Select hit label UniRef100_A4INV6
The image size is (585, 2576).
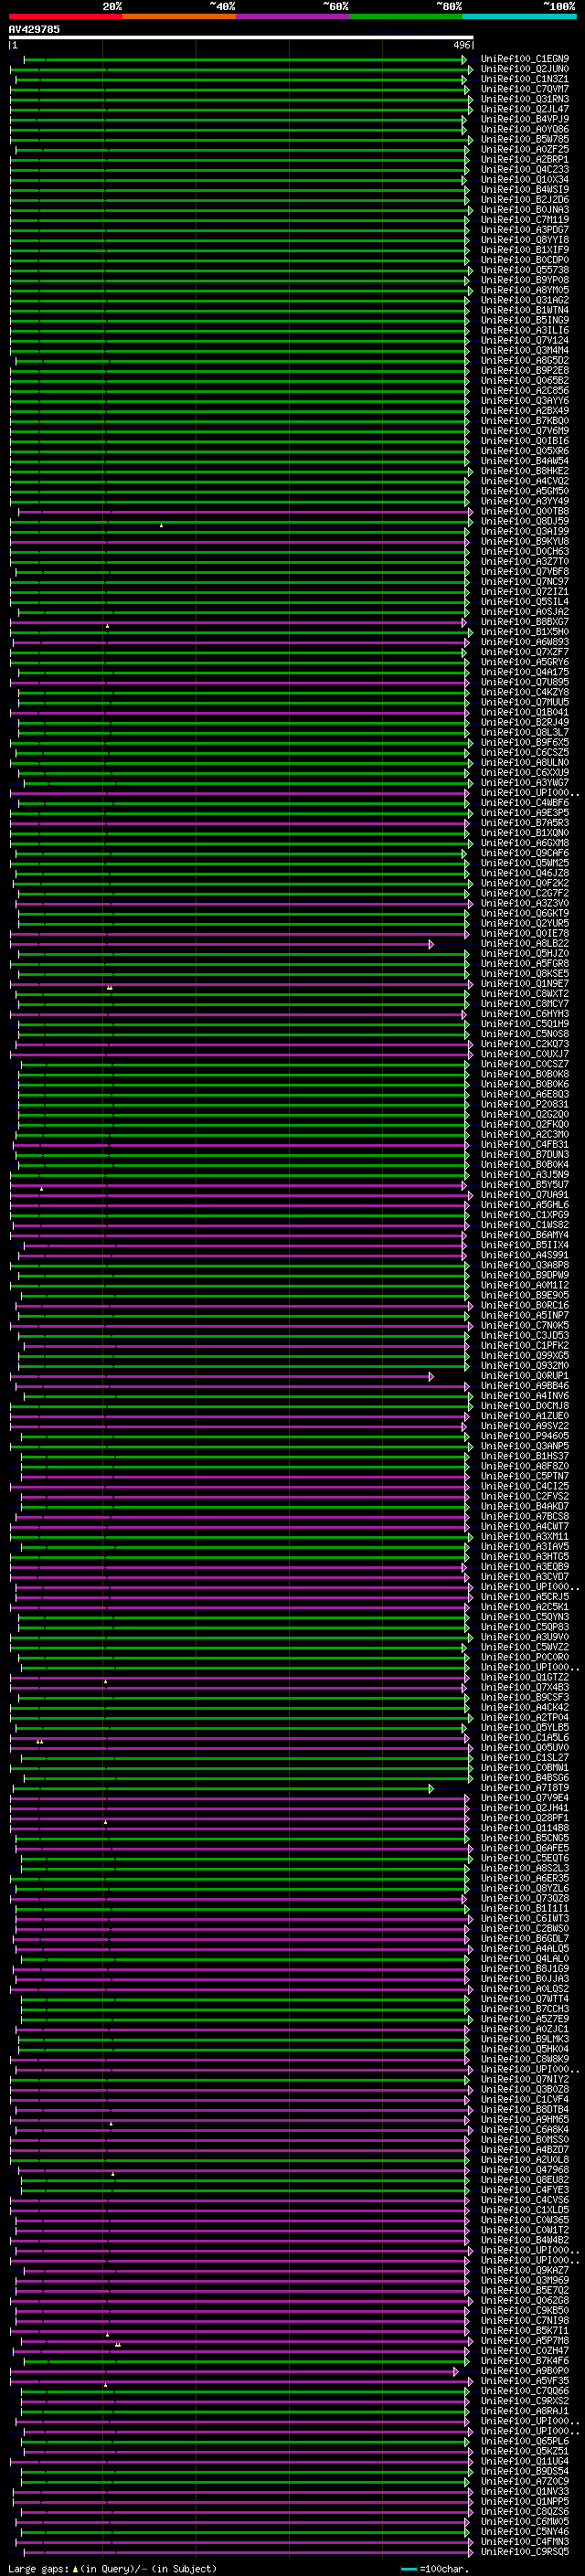tap(525, 1396)
